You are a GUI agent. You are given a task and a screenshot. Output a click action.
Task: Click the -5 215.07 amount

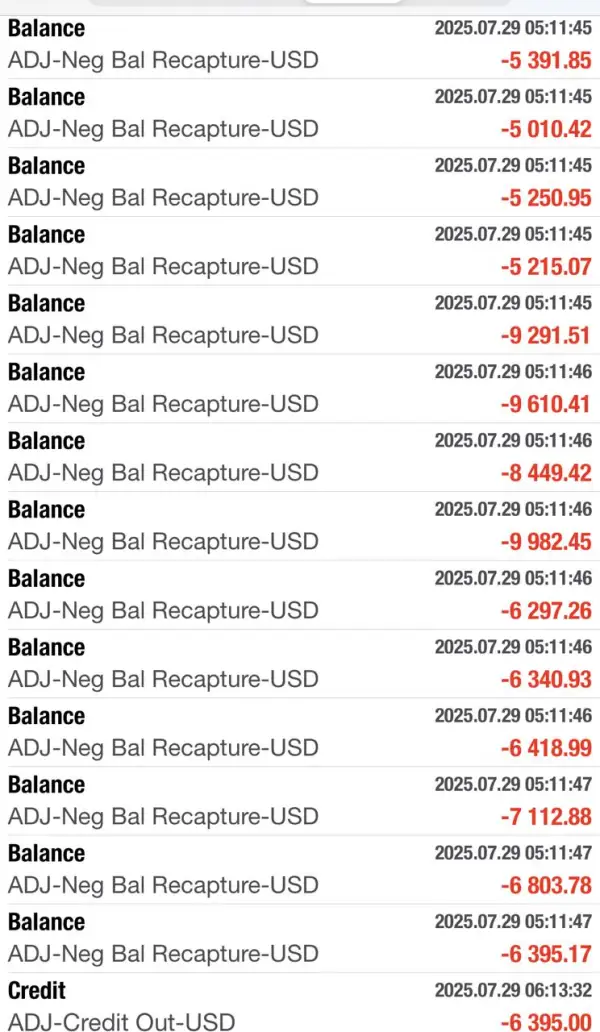tap(546, 267)
